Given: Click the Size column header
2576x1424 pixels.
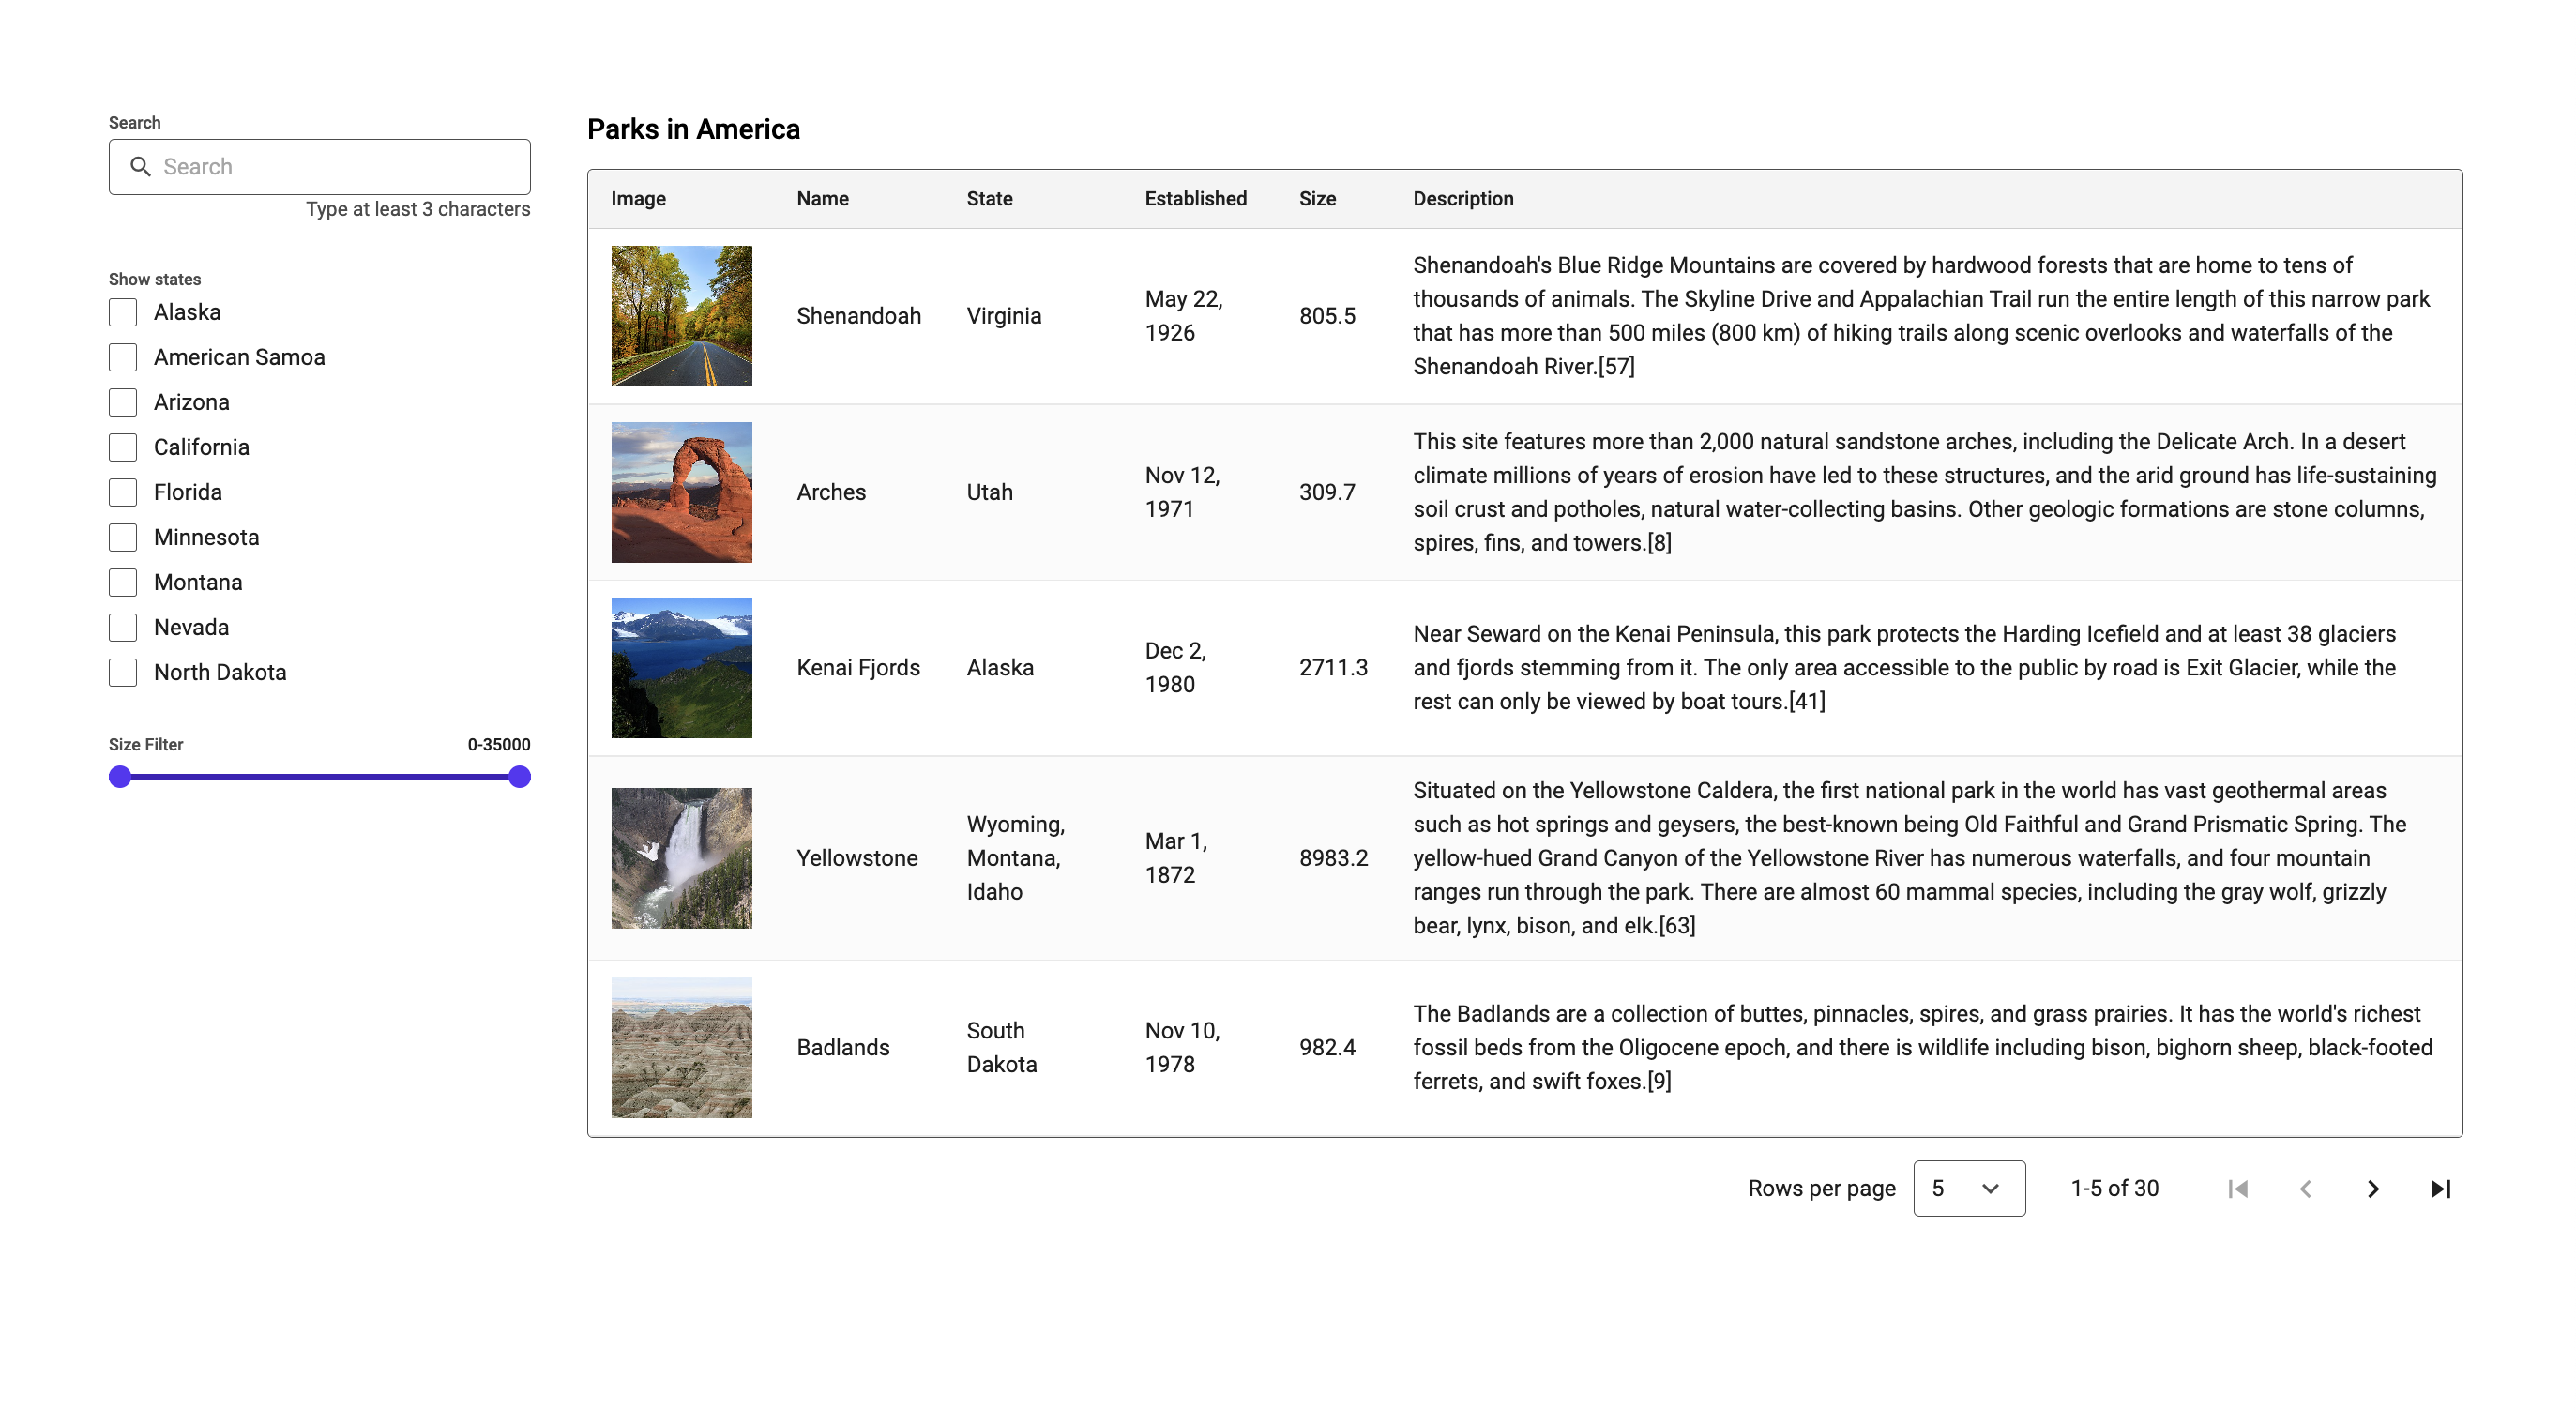Looking at the screenshot, I should 1316,199.
